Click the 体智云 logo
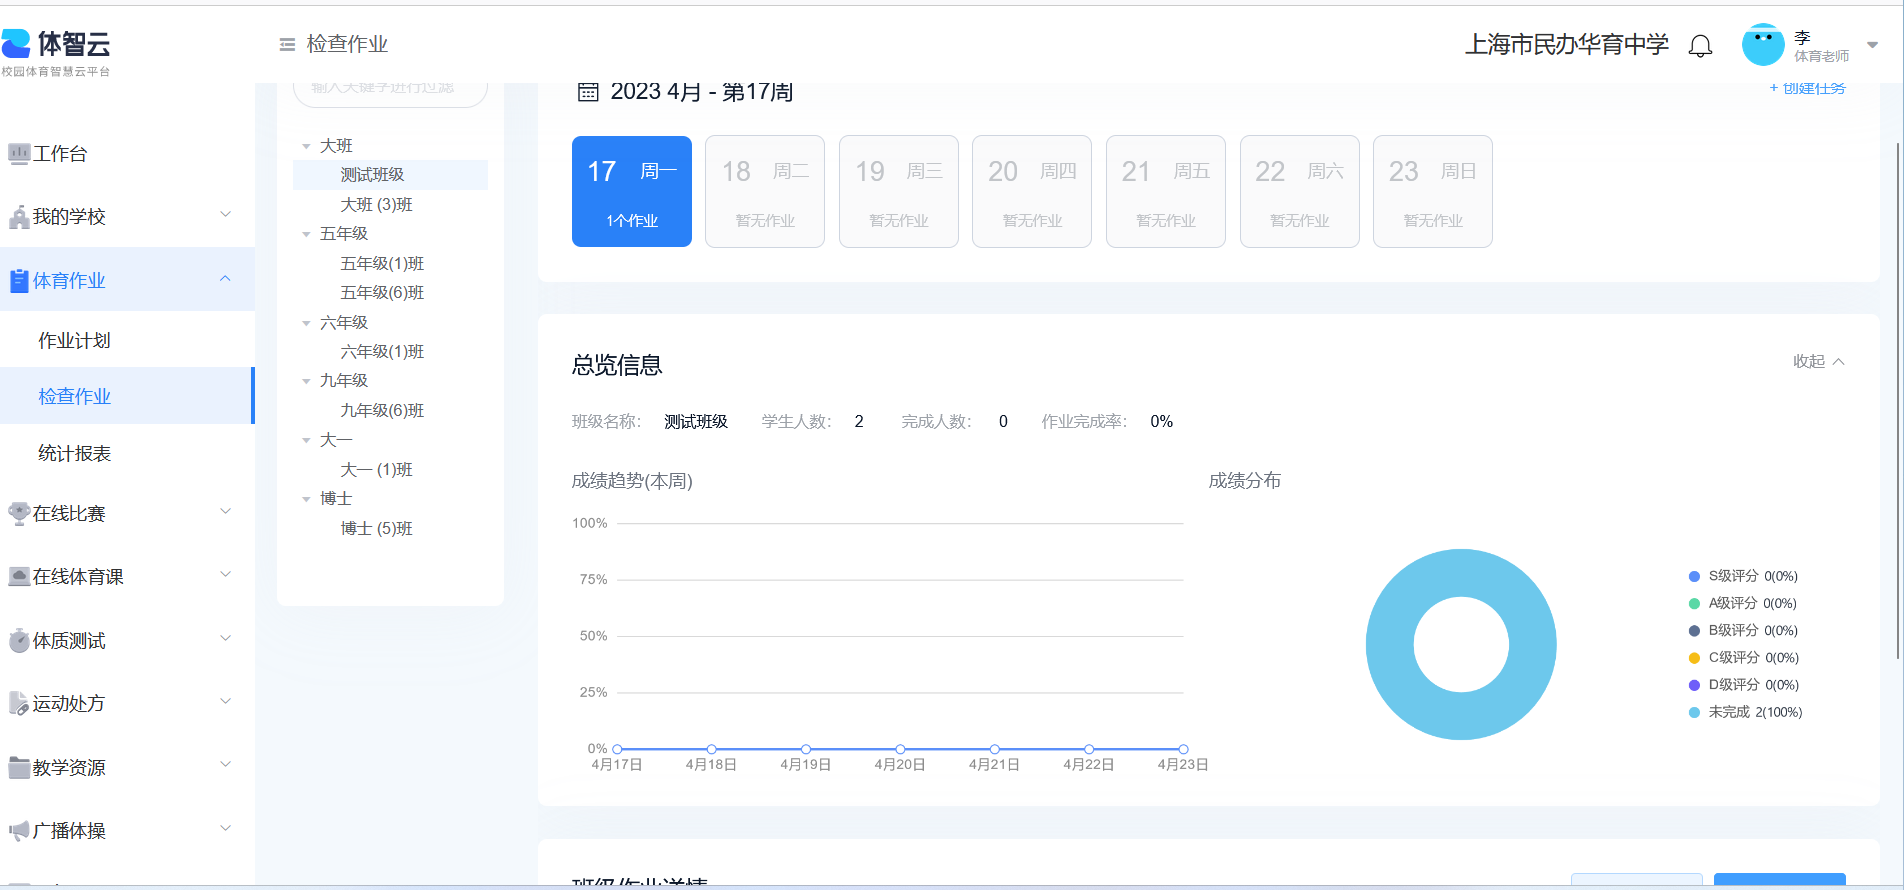 pyautogui.click(x=56, y=52)
